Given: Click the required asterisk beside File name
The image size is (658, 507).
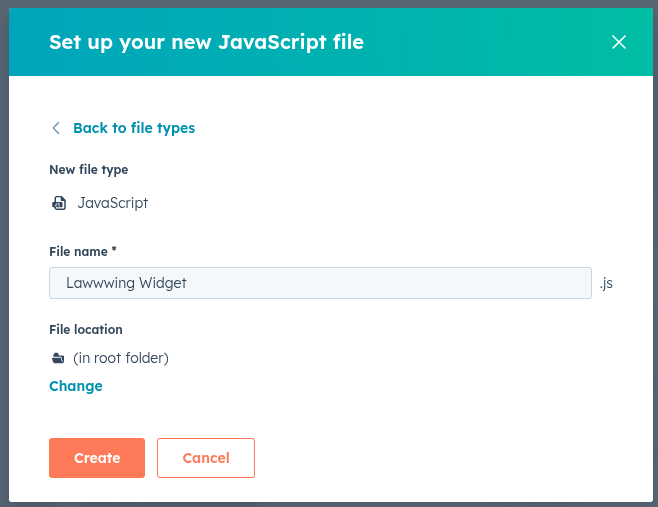Looking at the screenshot, I should tap(114, 251).
